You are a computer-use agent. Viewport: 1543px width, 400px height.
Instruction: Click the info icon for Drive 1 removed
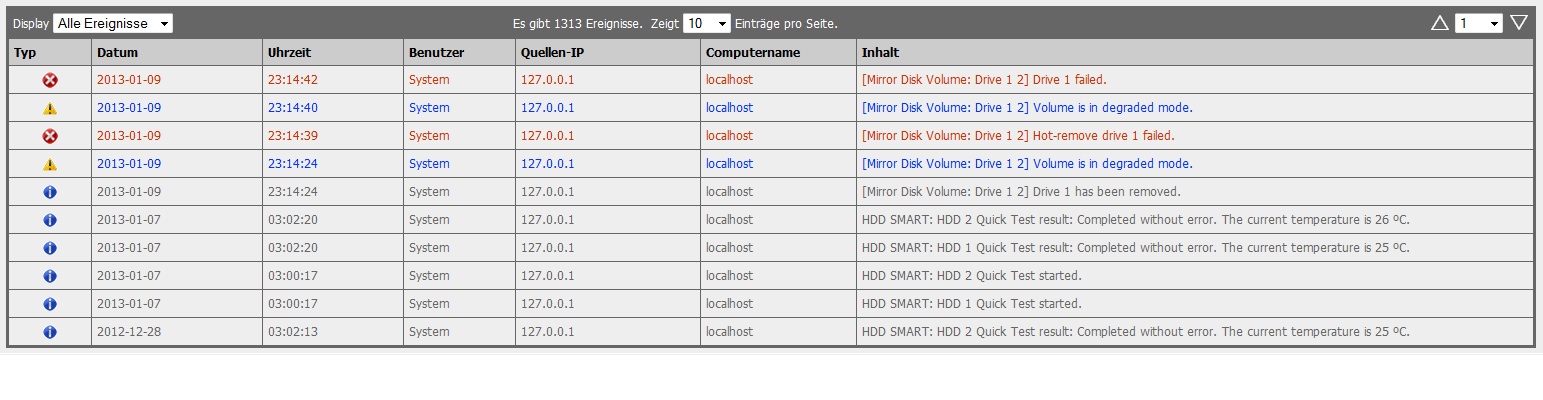point(50,192)
